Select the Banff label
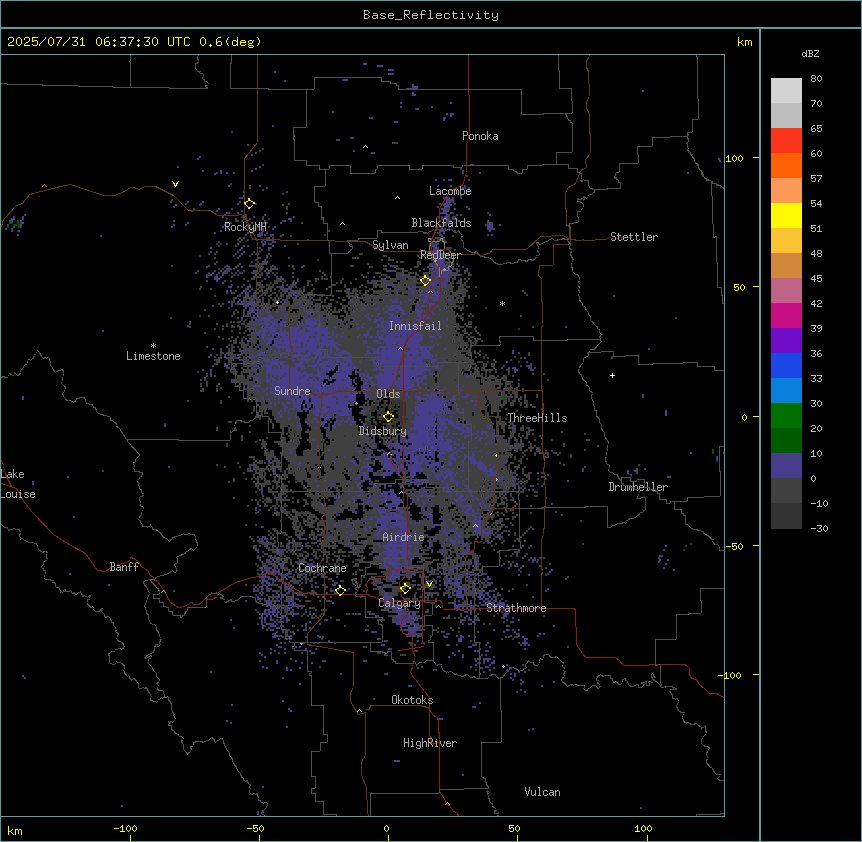The height and width of the screenshot is (842, 862). pyautogui.click(x=124, y=567)
